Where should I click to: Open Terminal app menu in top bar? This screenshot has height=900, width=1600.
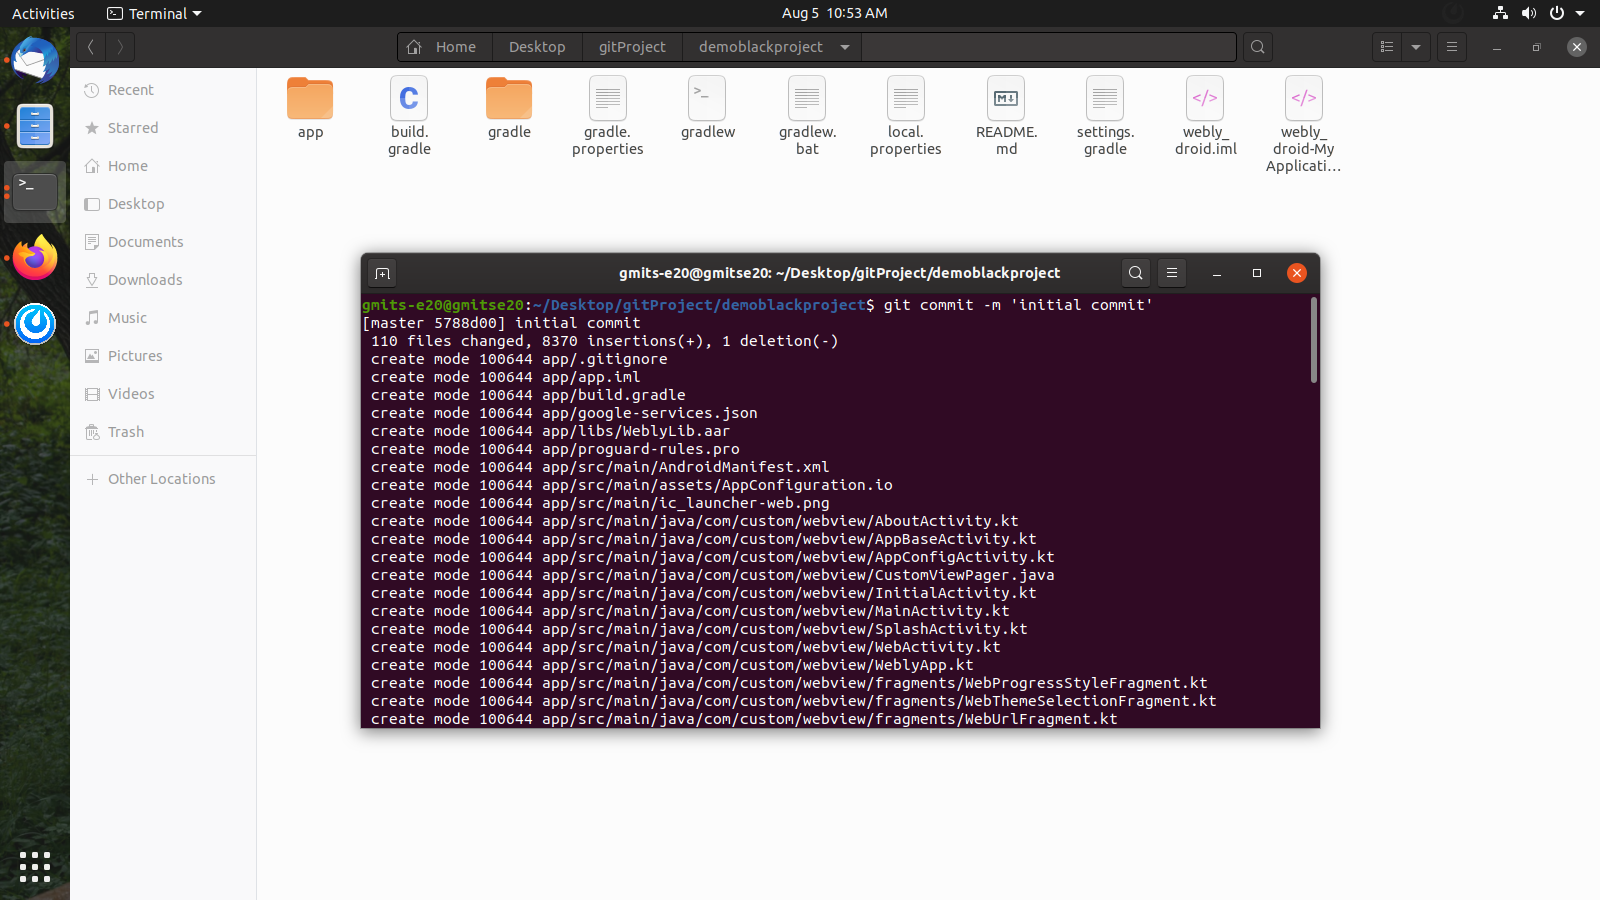click(x=155, y=13)
